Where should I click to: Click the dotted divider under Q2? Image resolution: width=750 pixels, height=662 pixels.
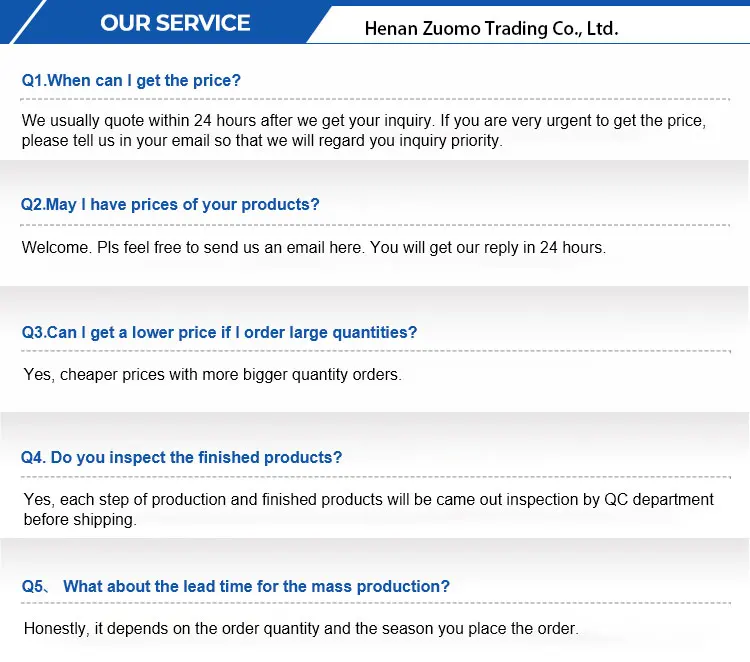(x=375, y=223)
